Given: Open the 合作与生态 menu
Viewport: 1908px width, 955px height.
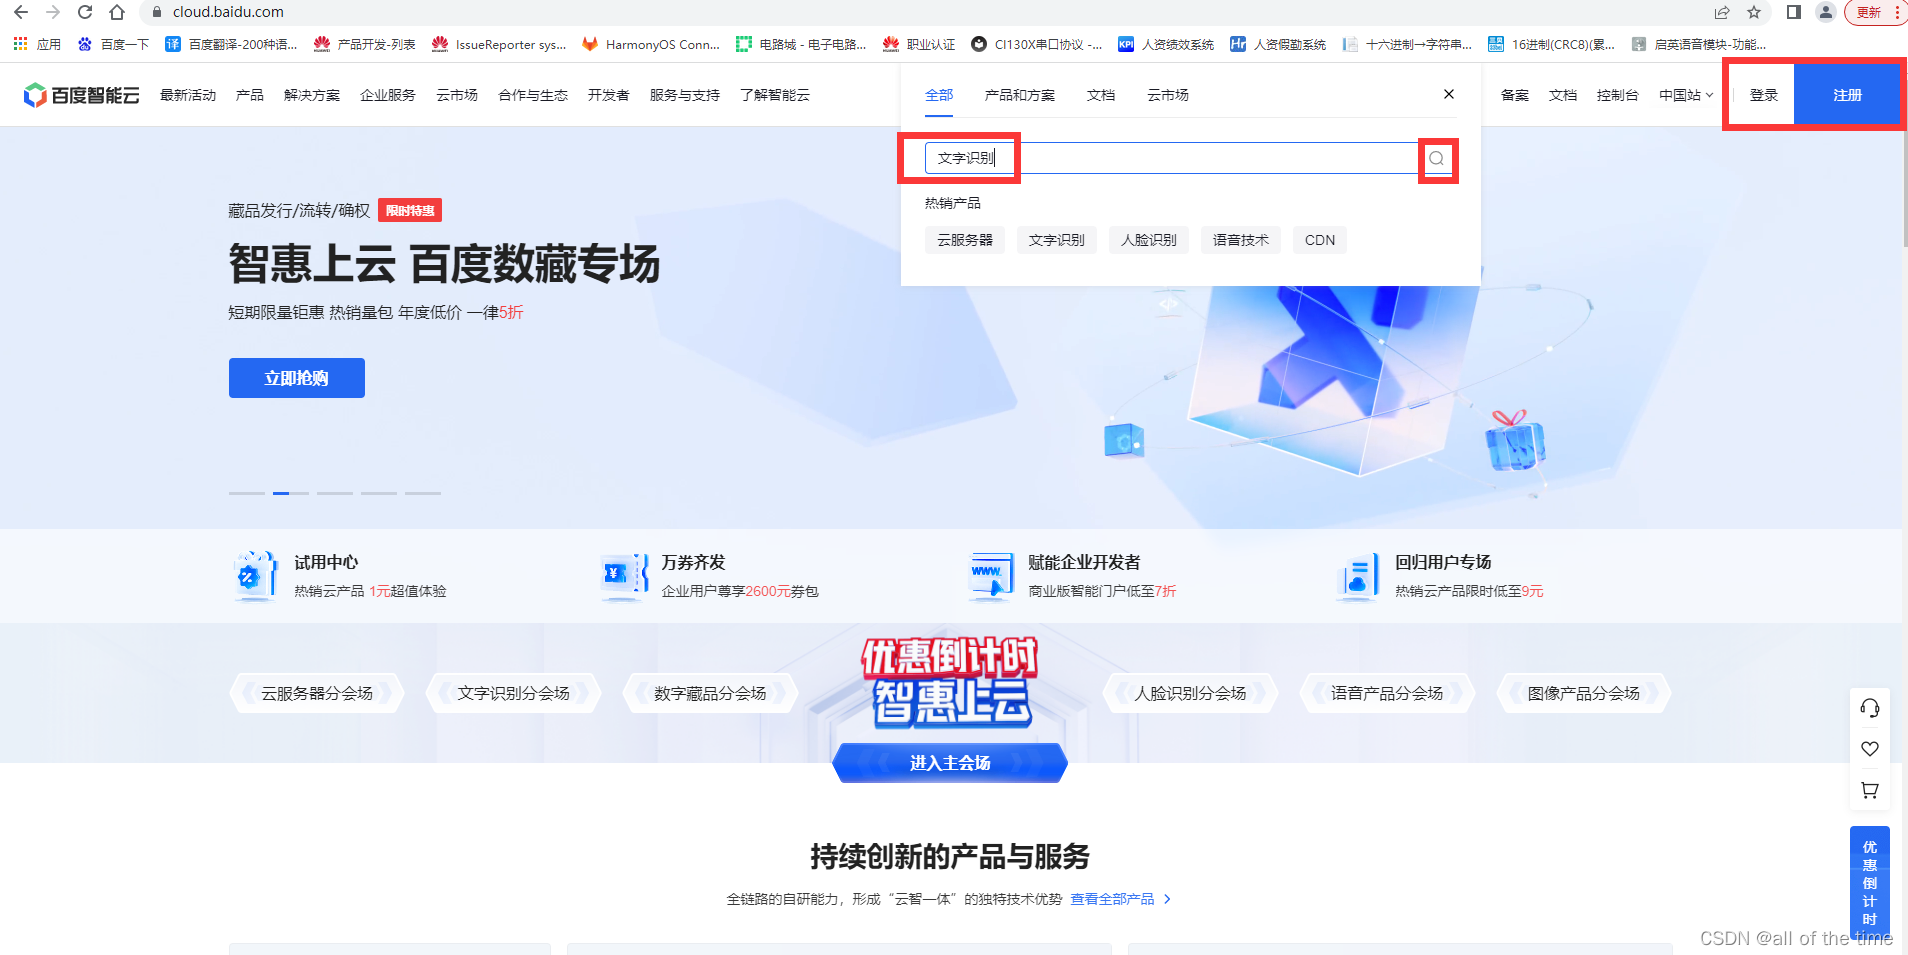Looking at the screenshot, I should [x=533, y=95].
